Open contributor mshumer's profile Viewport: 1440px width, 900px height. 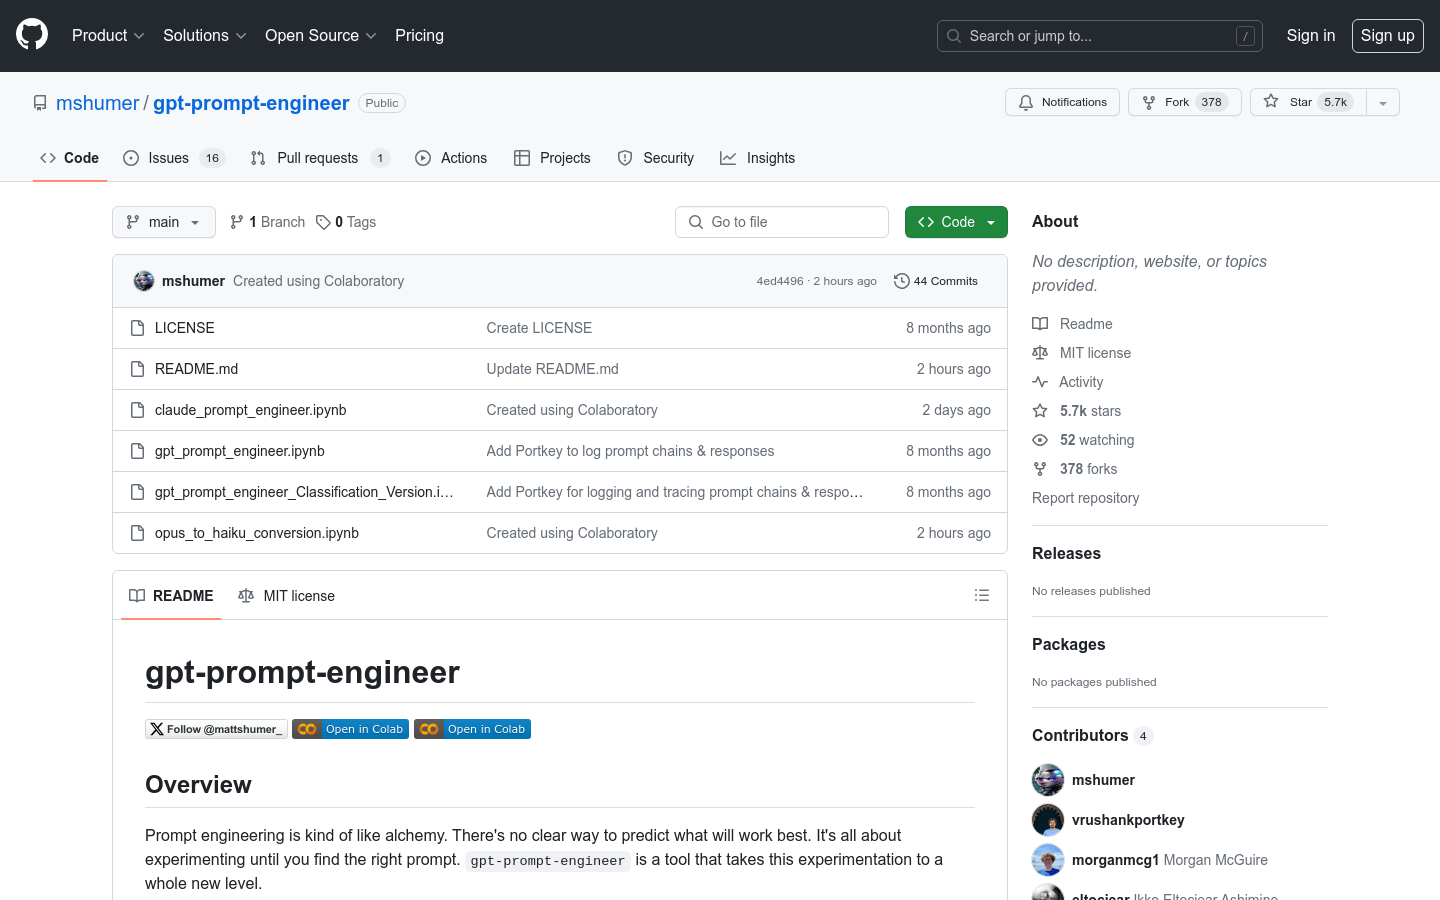coord(1103,780)
